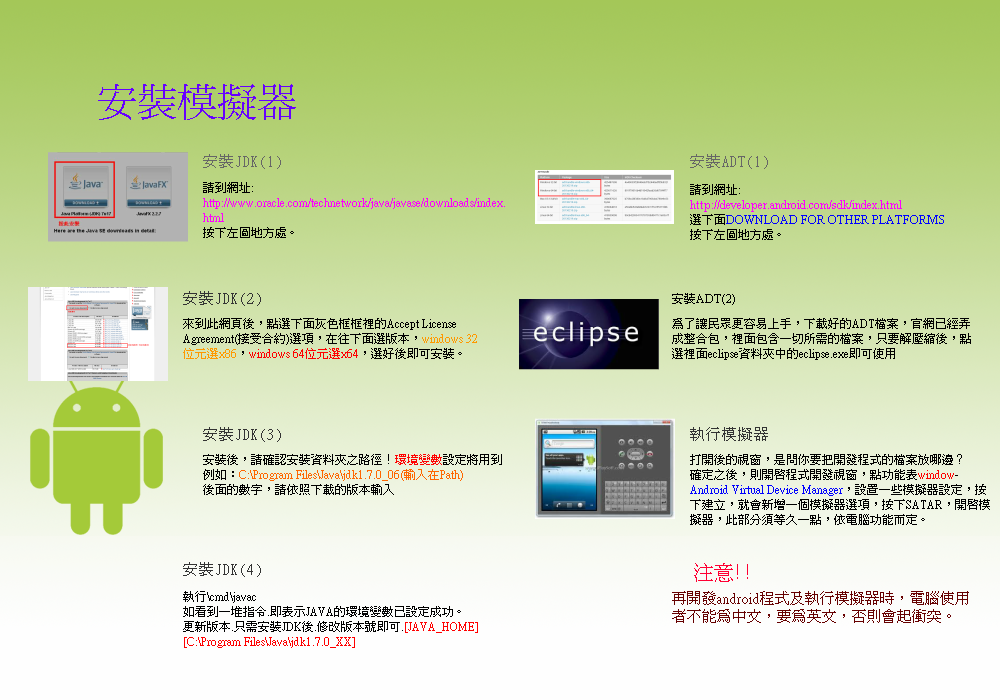Click the 安裝JDK(1) heading
The image size is (1000, 700).
click(x=242, y=162)
